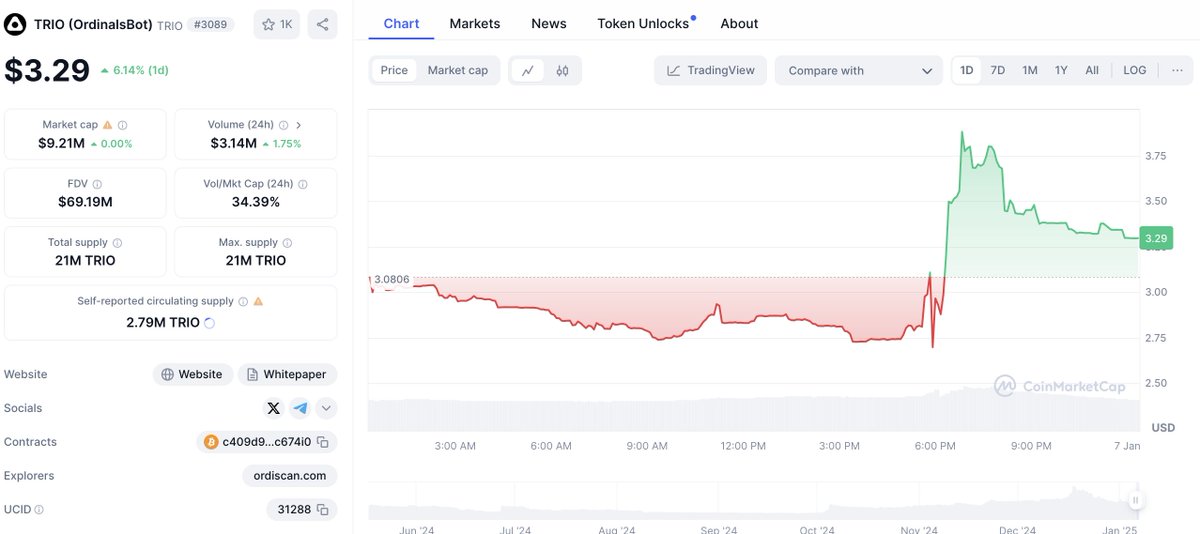Click the TradingView chart icon
This screenshot has width=1200, height=534.
coord(674,70)
